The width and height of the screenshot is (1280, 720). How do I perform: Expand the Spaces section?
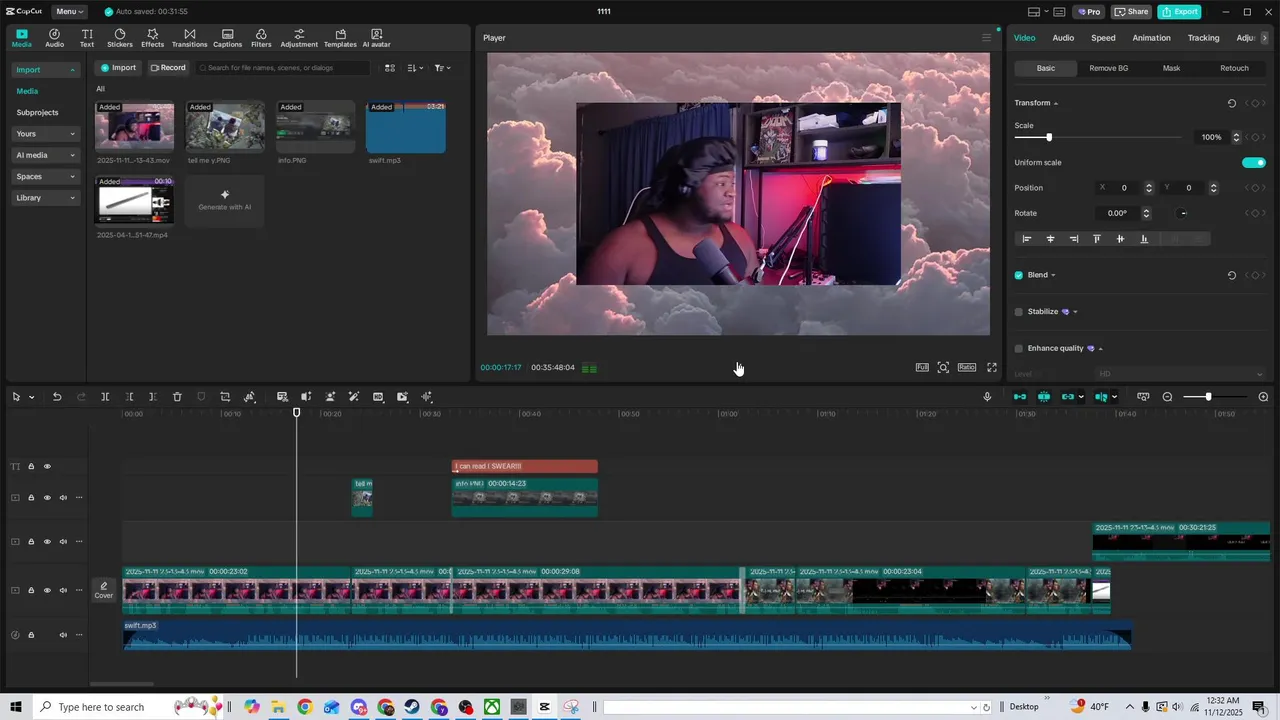coord(46,177)
